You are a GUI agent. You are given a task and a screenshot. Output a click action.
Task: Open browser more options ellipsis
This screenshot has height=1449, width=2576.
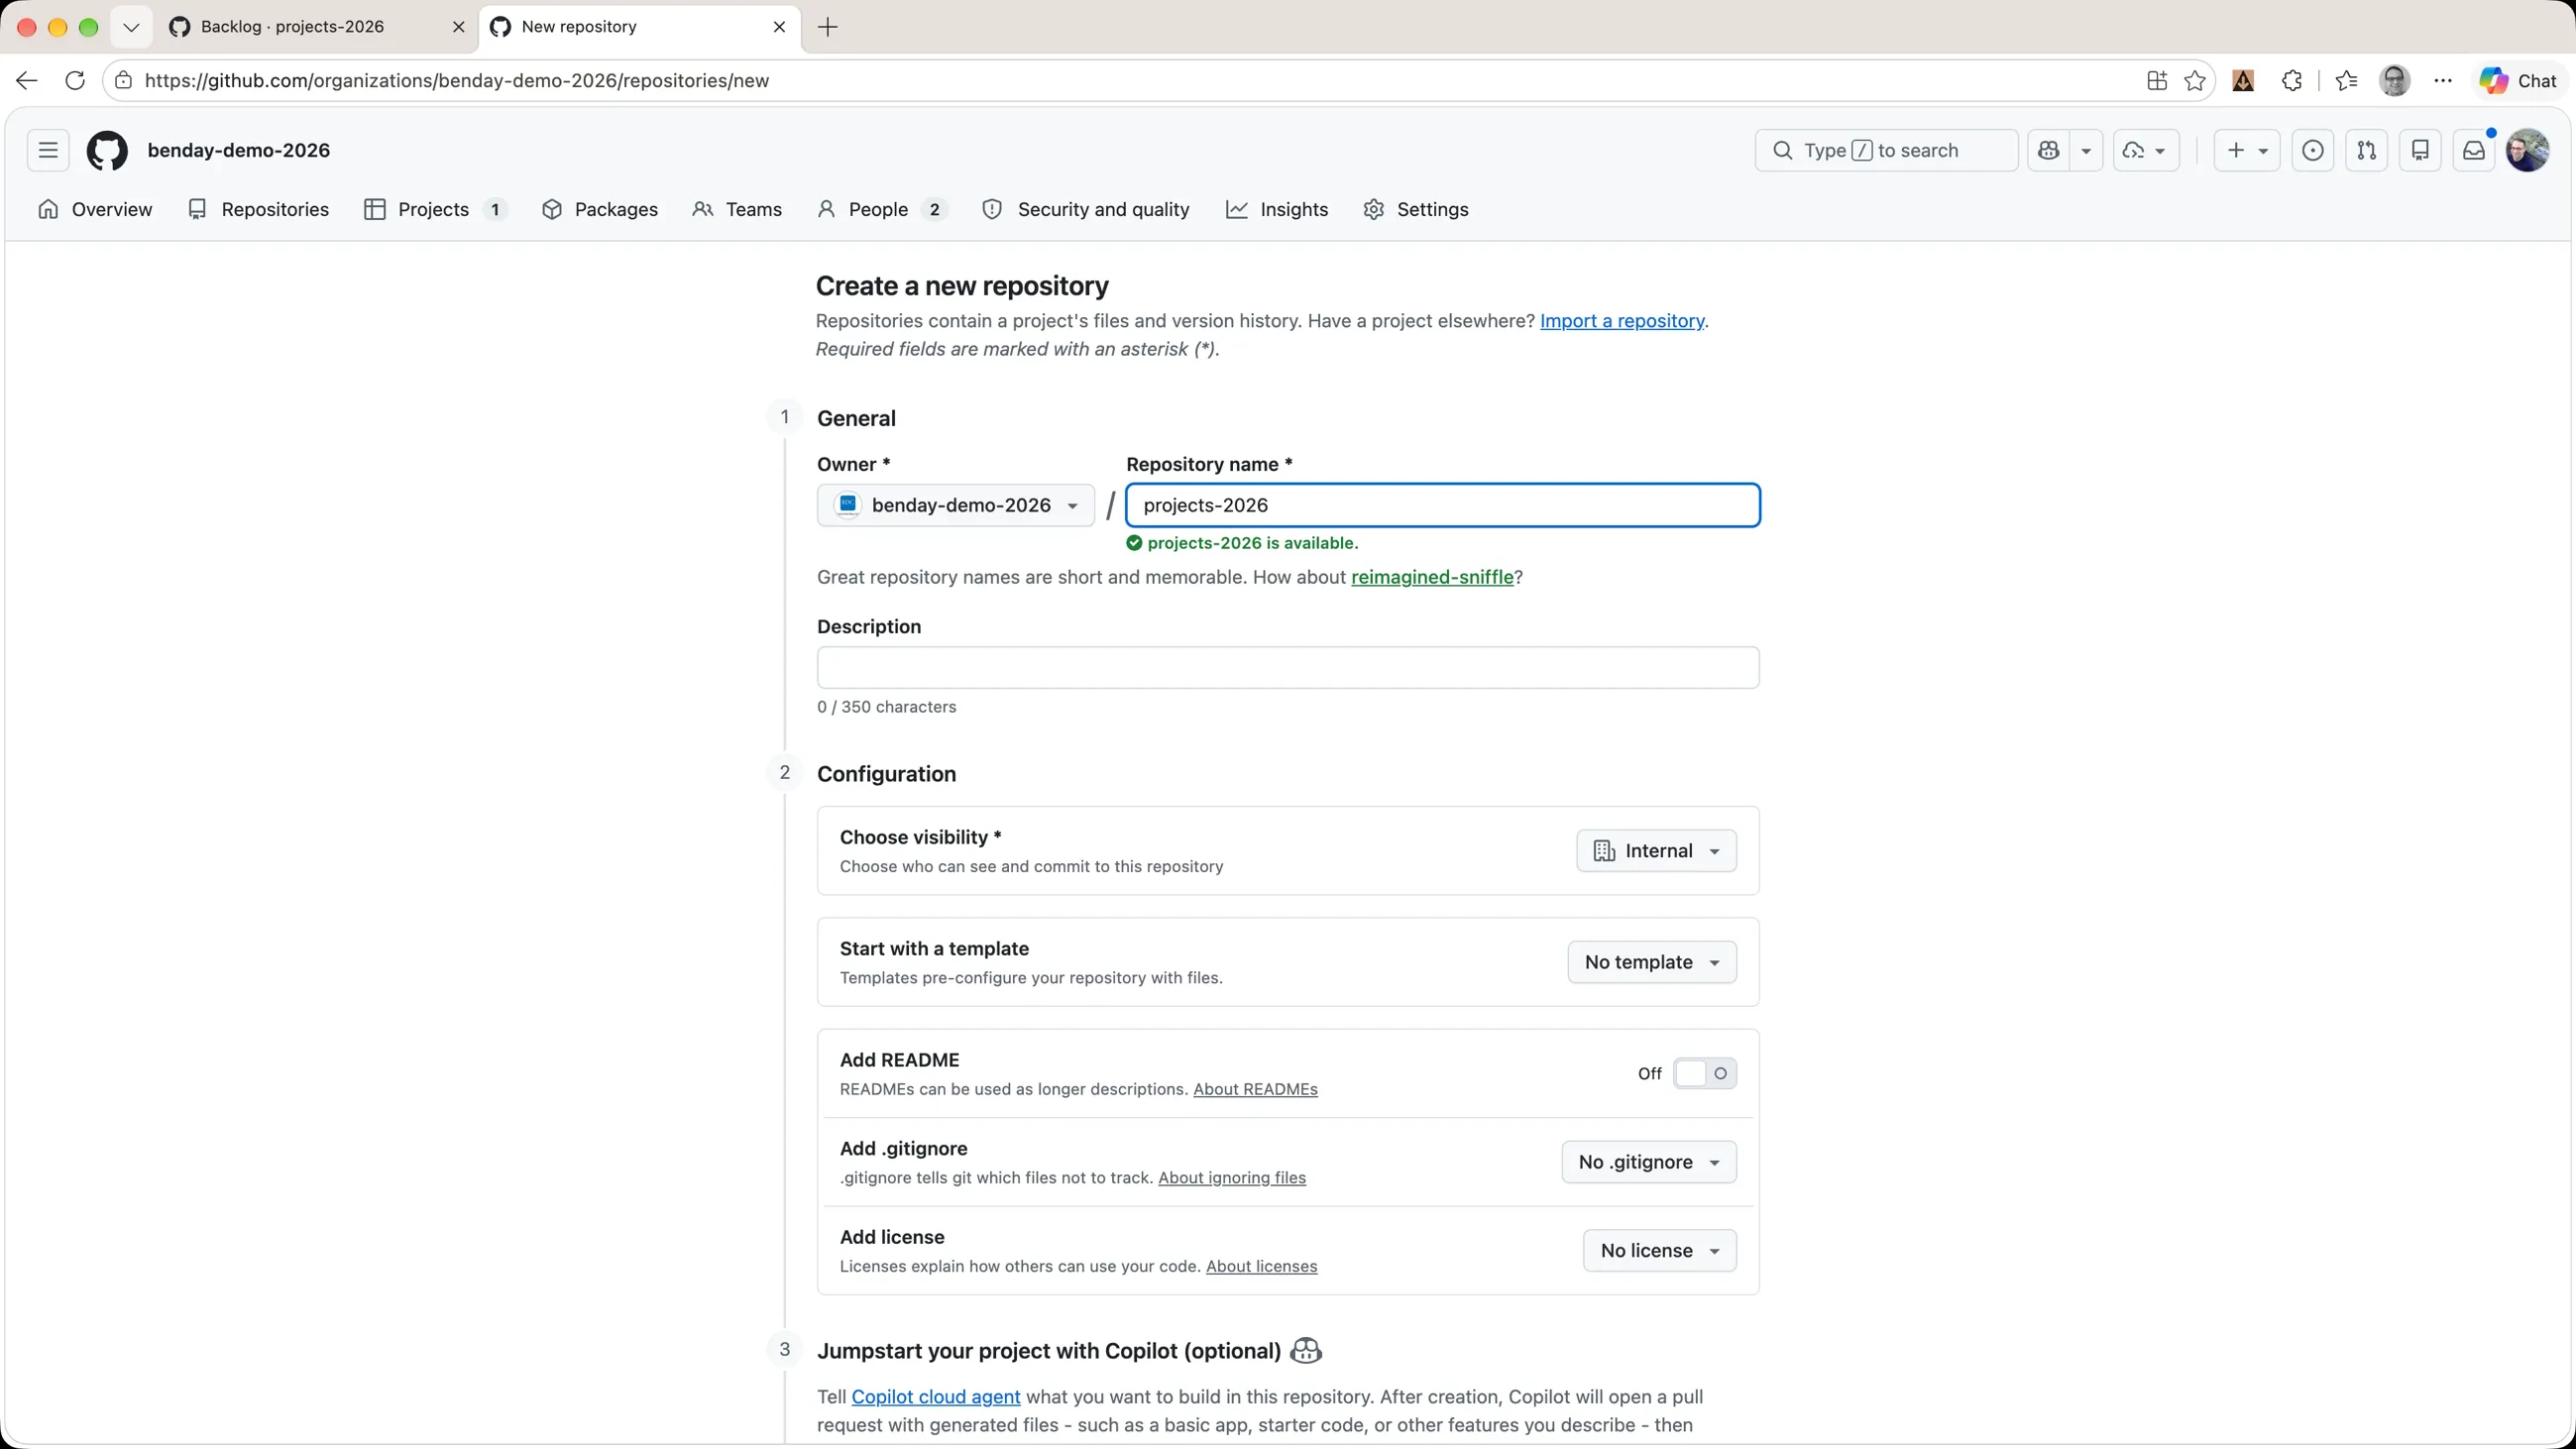2443,81
